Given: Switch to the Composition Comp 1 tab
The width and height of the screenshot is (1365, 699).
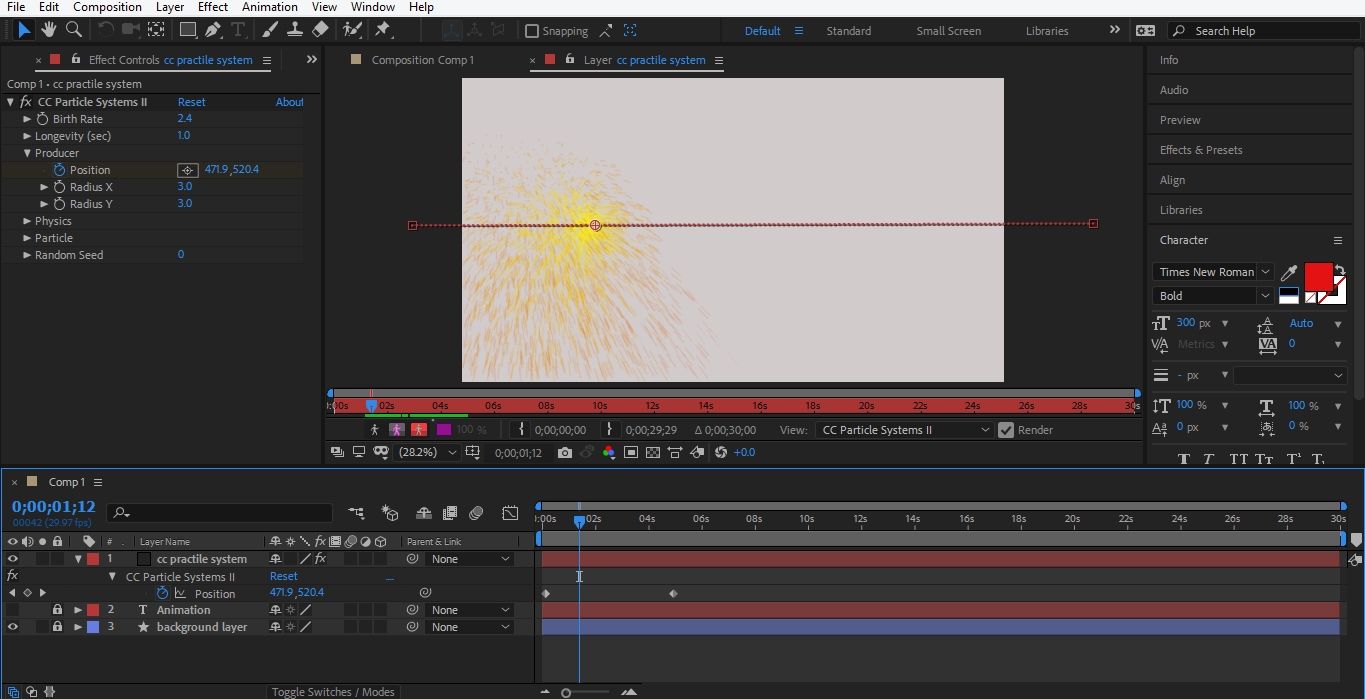Looking at the screenshot, I should tap(422, 60).
